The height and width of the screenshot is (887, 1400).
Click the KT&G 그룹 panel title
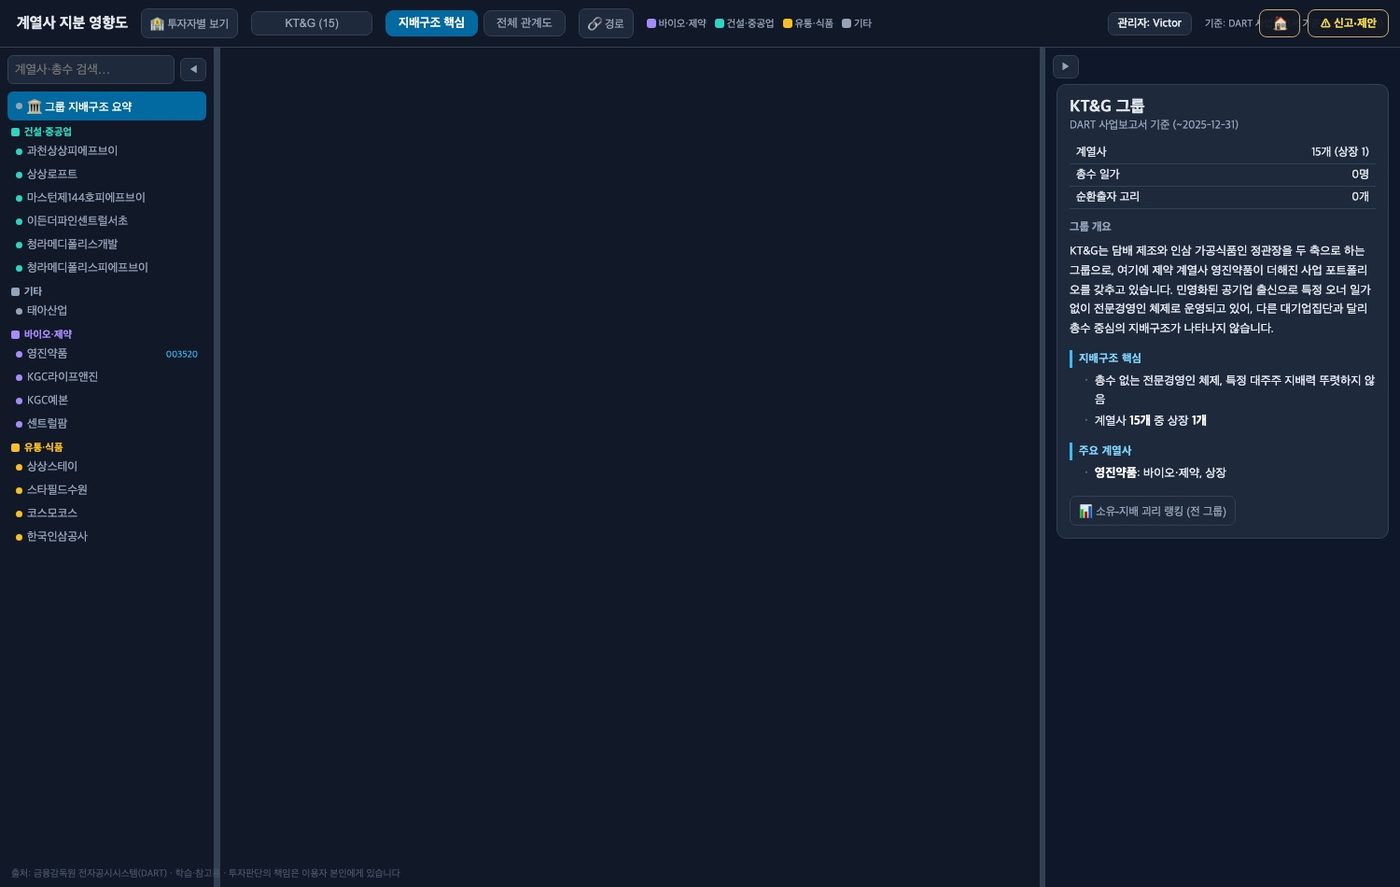1107,106
